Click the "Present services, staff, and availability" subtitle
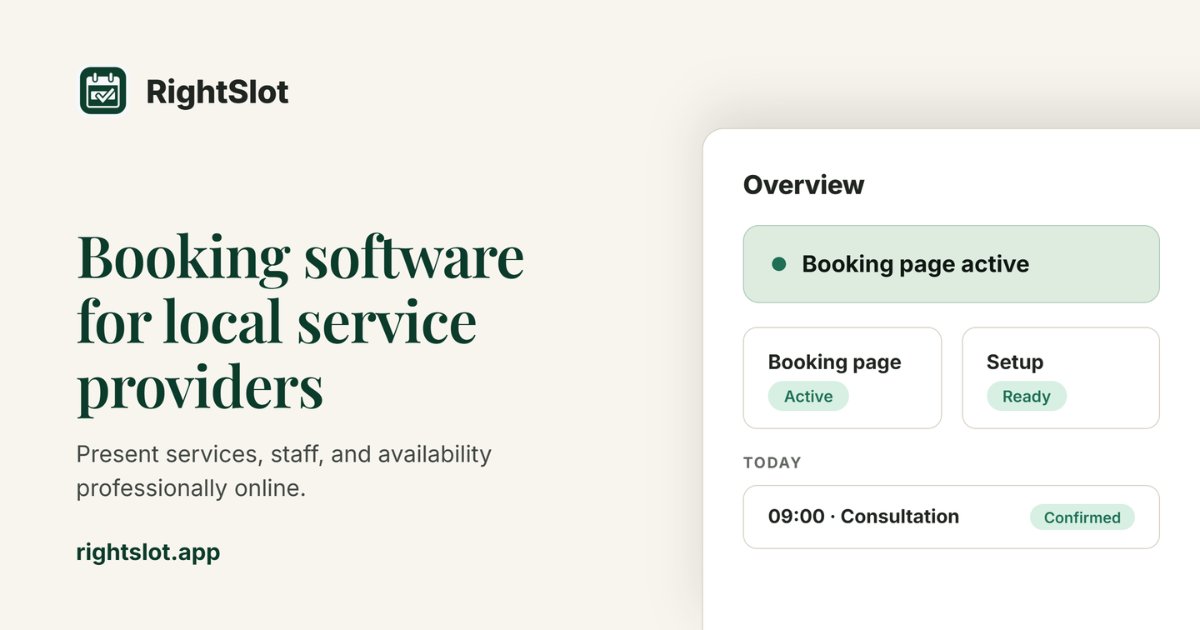The image size is (1200, 630). pos(284,471)
